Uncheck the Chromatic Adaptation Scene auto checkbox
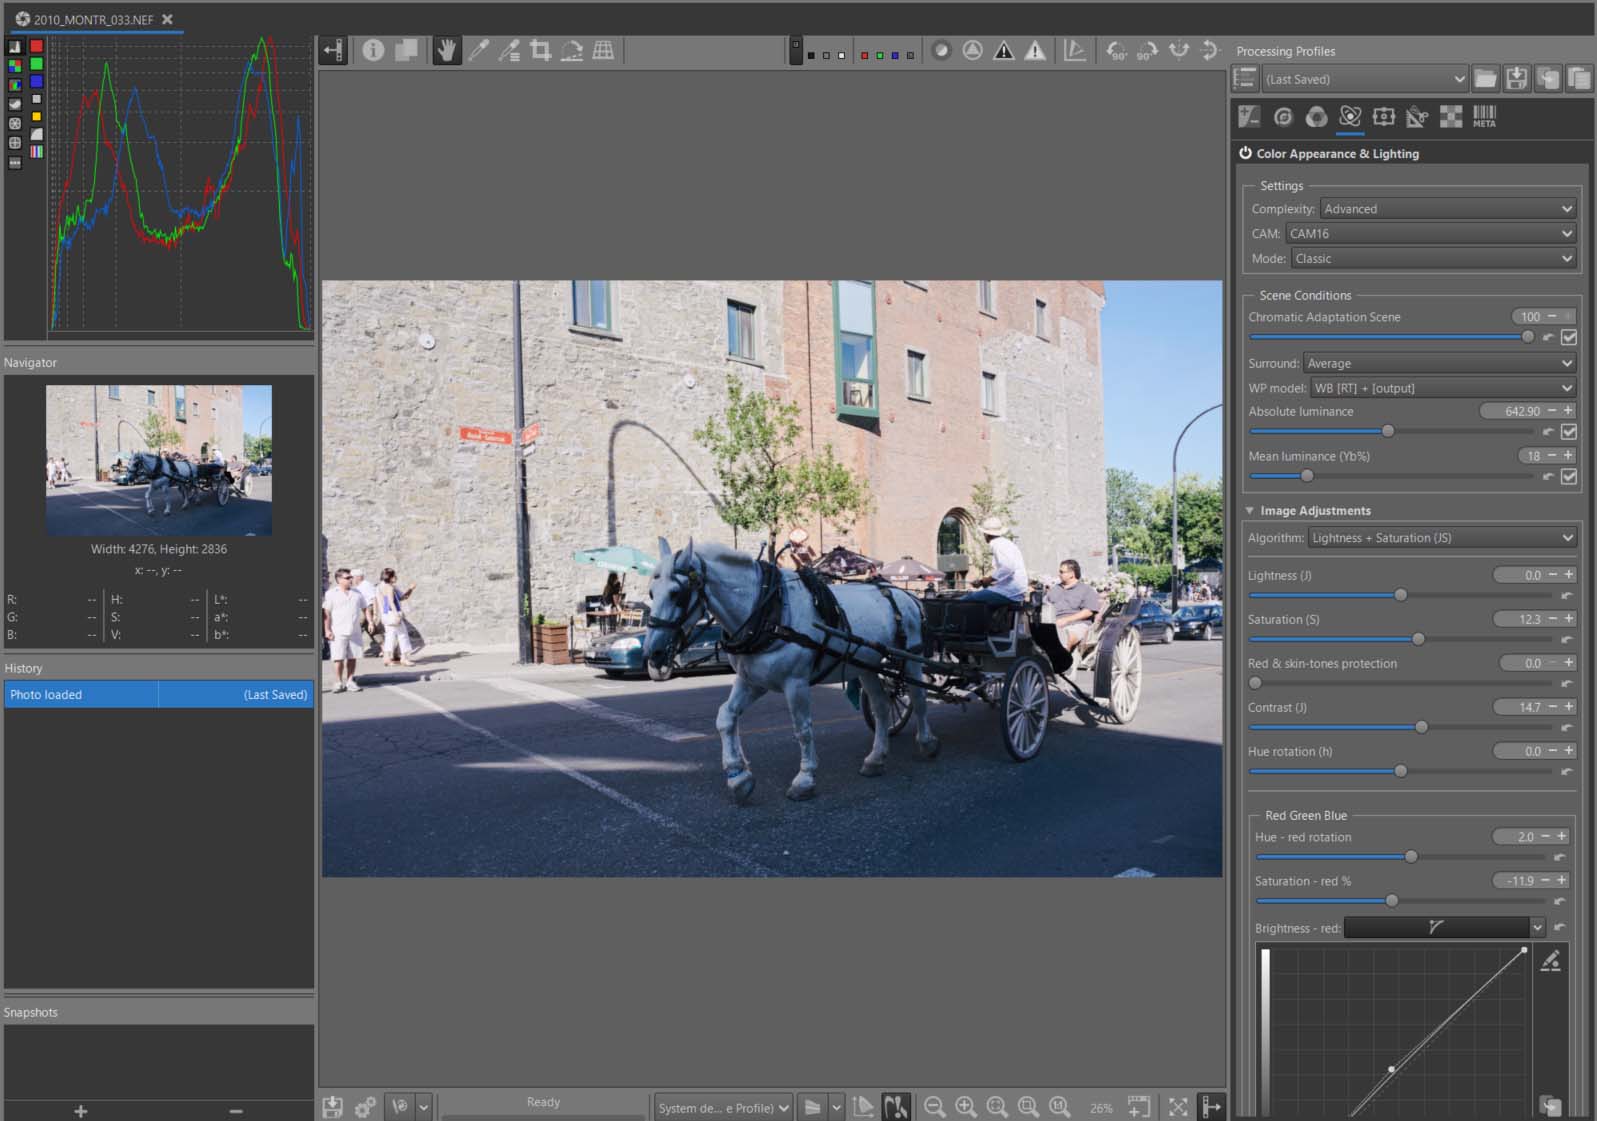 [1568, 337]
